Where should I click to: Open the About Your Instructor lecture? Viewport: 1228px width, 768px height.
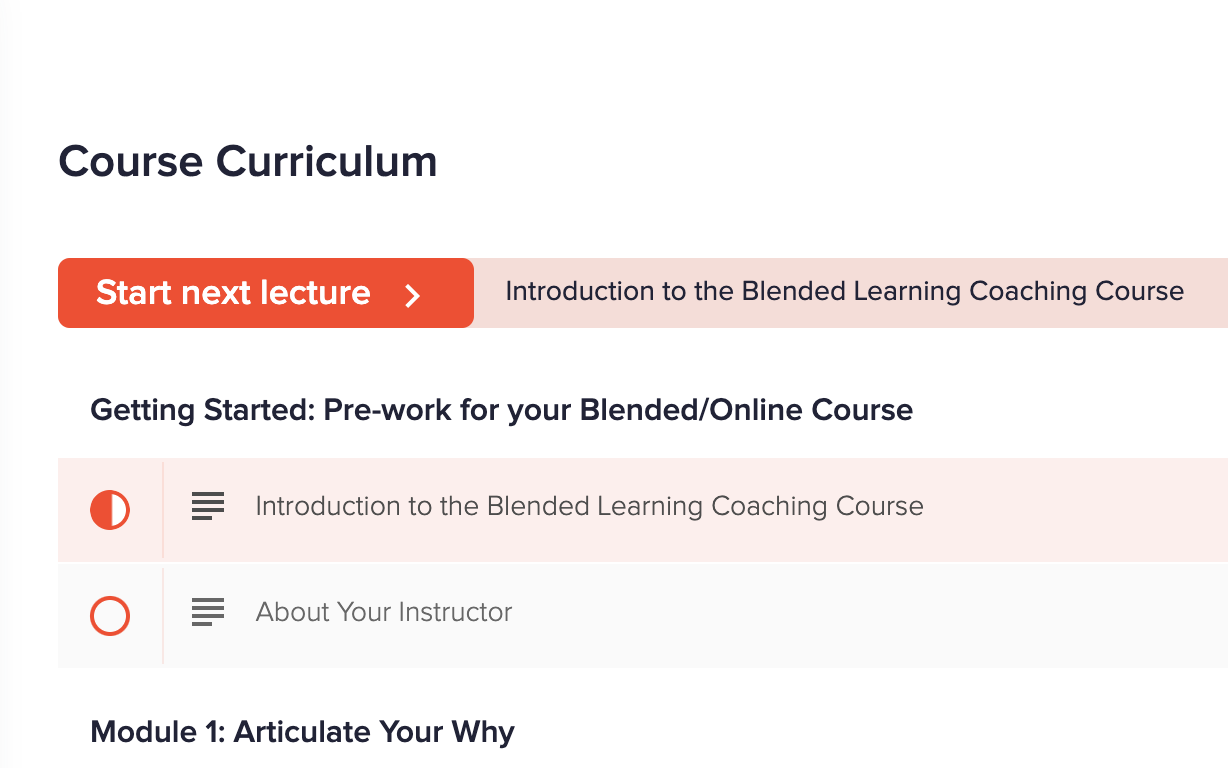(x=384, y=612)
